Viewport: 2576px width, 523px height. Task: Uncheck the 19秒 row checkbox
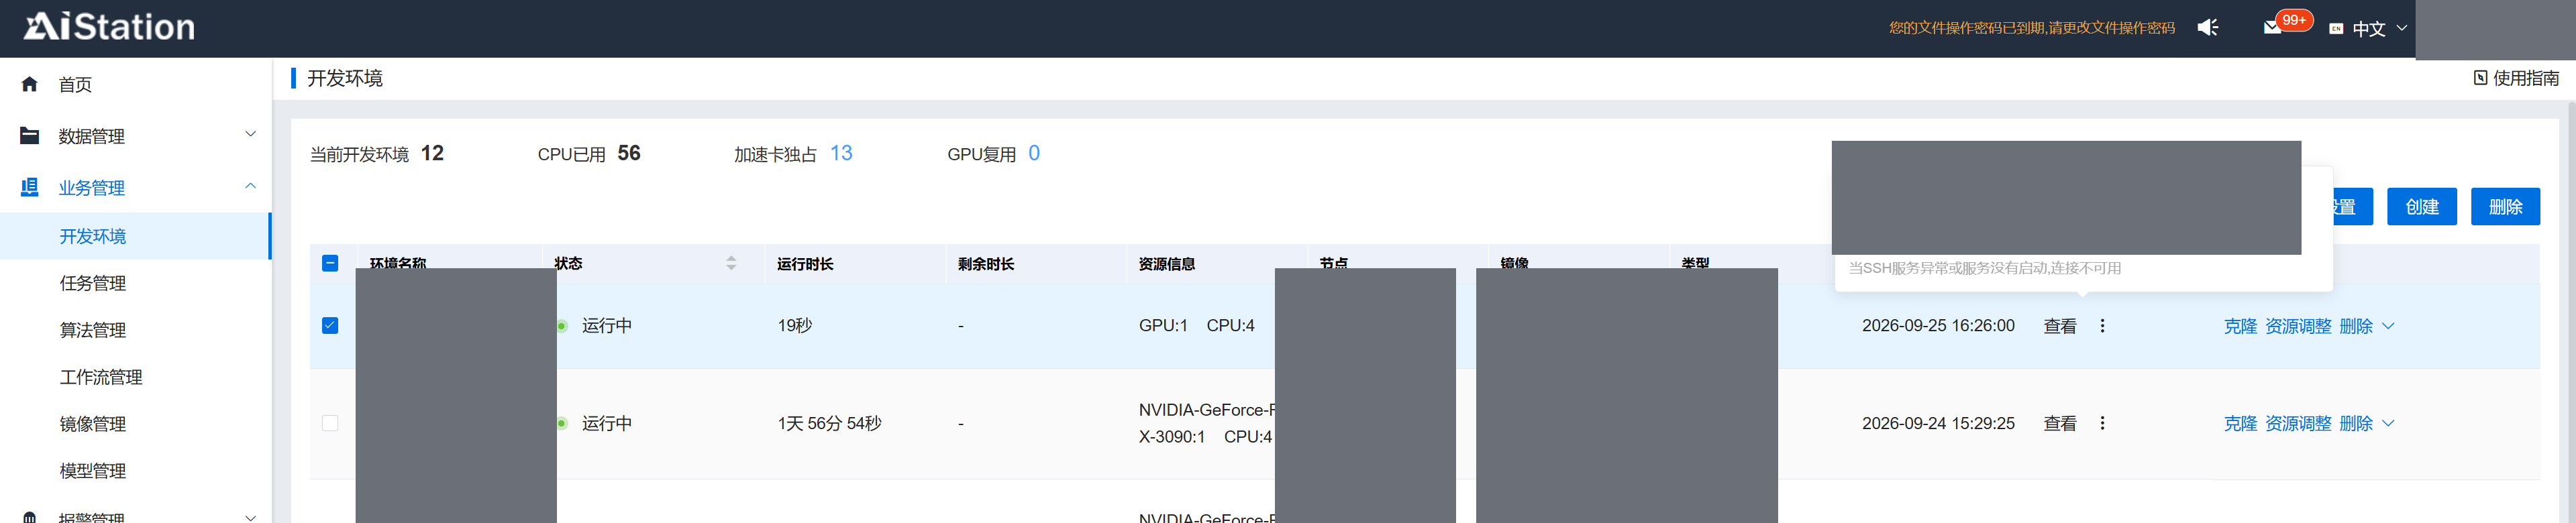tap(330, 325)
